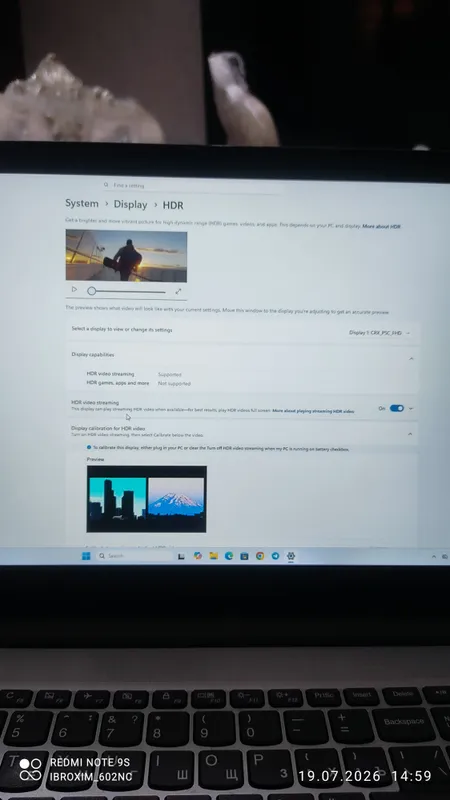Open More about playing streaming HDR video link
Image resolution: width=450 pixels, height=800 pixels.
pos(313,411)
